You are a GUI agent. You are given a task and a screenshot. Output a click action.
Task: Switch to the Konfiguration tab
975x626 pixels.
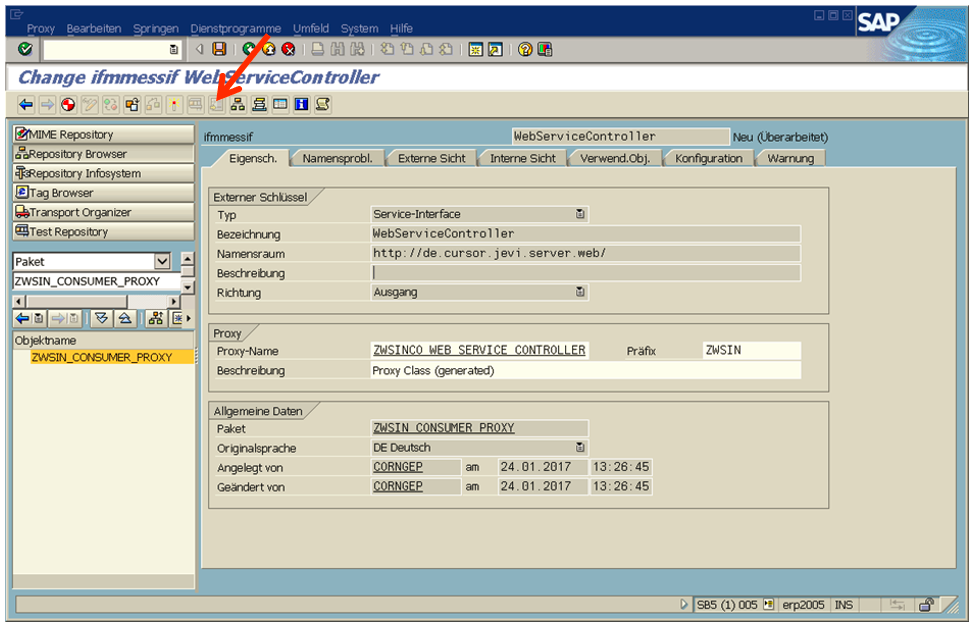708,158
